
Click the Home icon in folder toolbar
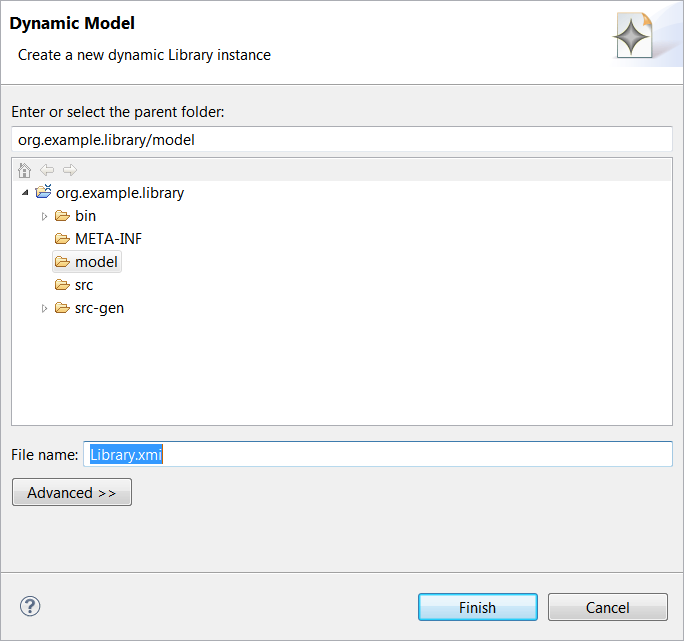[x=25, y=170]
